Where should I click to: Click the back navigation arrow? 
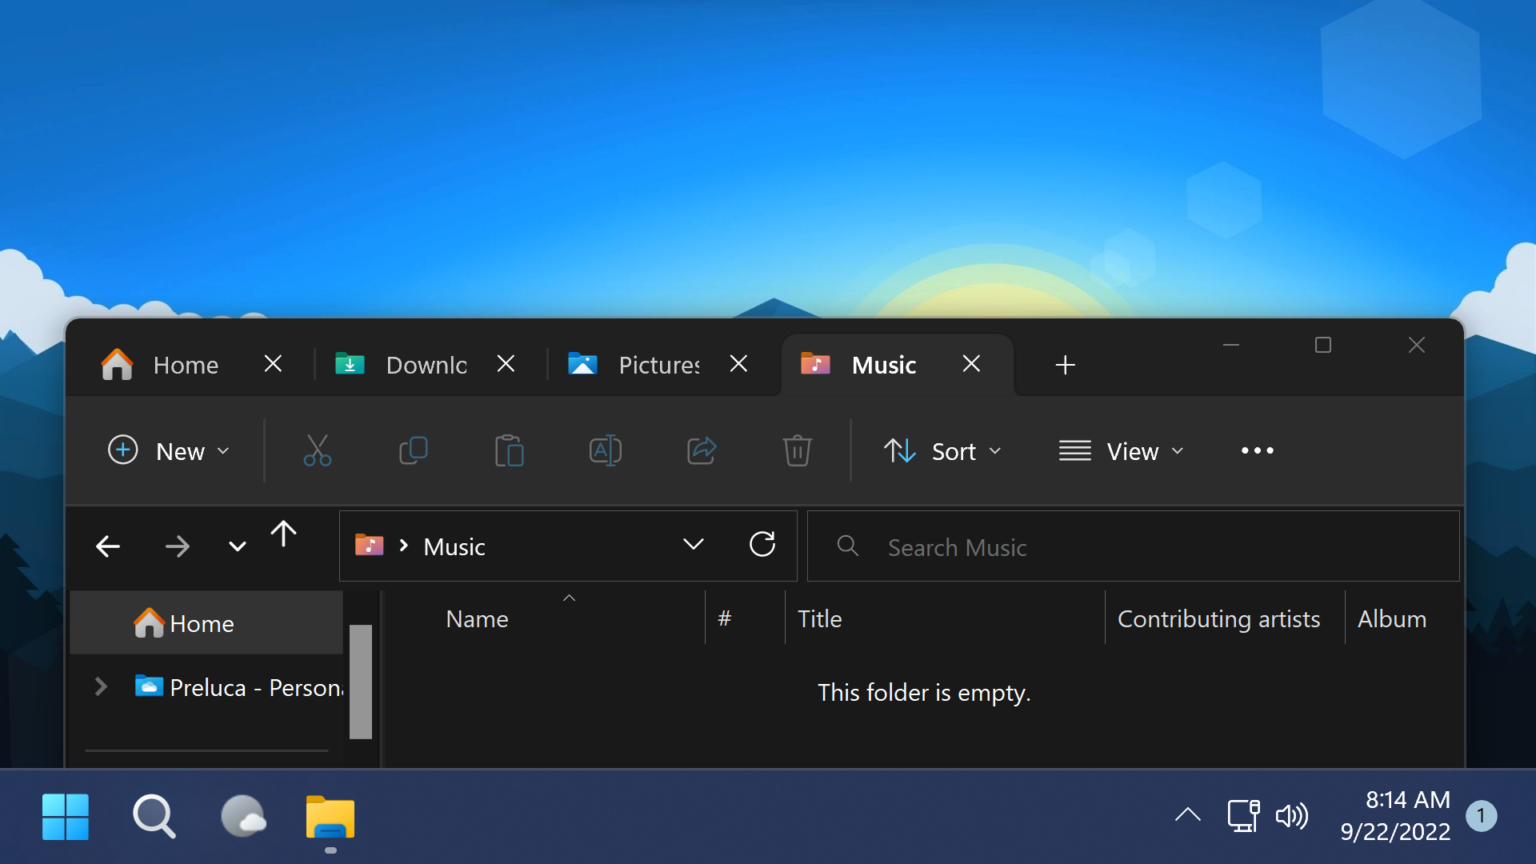[x=108, y=546]
